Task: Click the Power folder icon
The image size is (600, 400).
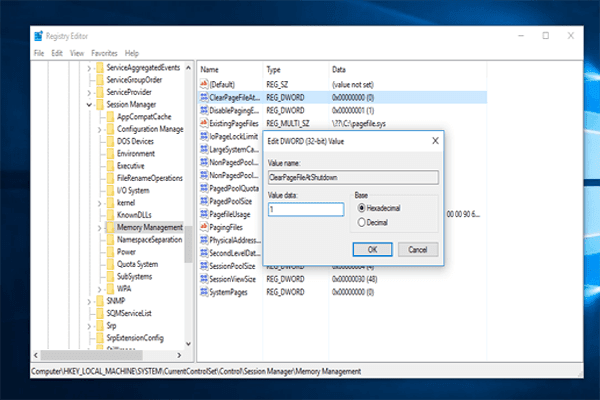Action: pos(110,251)
